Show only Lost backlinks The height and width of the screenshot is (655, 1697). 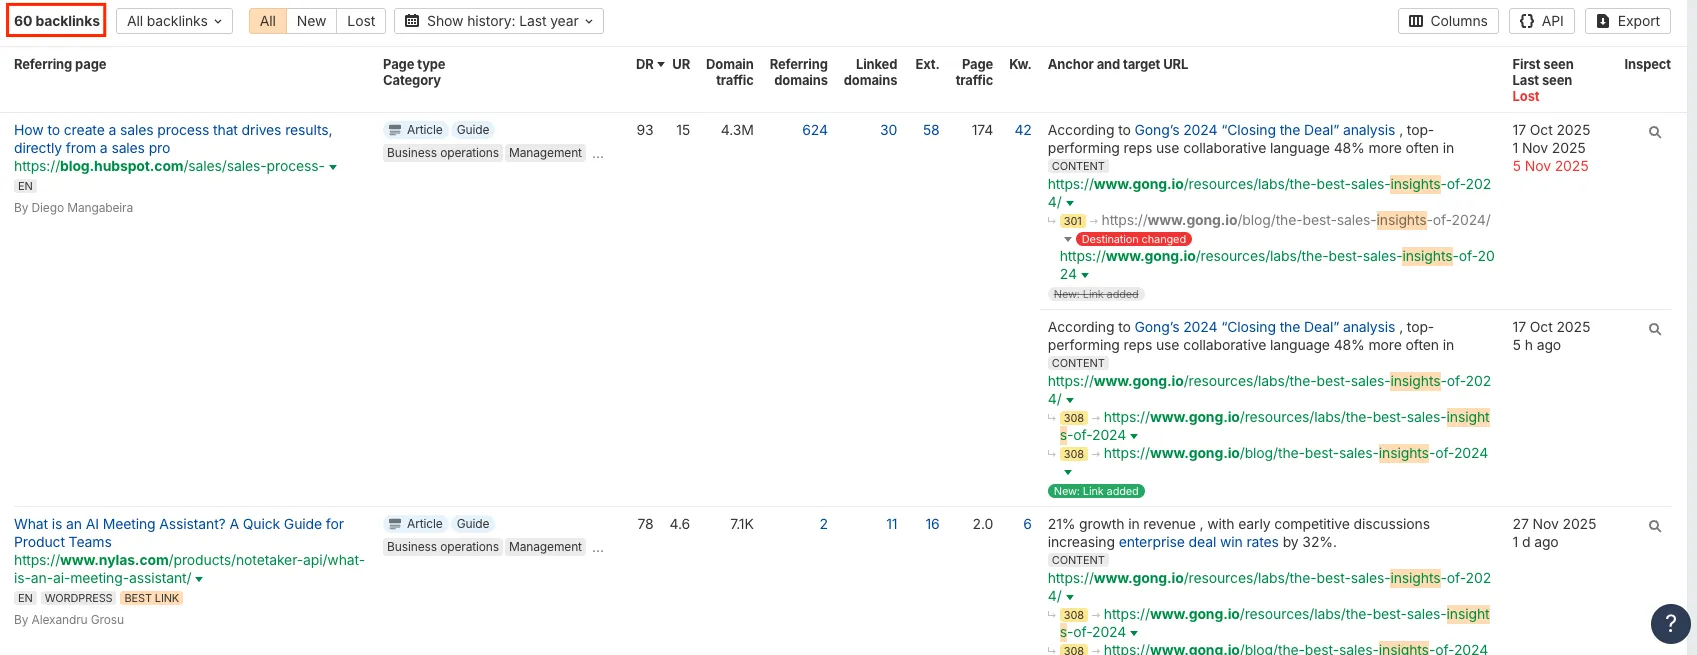click(x=361, y=21)
